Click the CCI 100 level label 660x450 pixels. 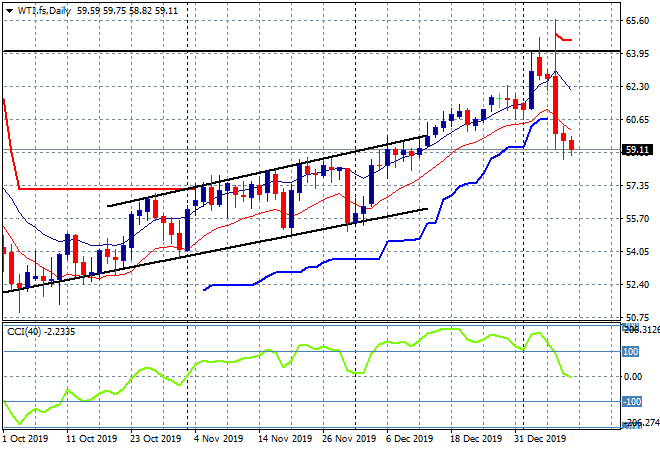(631, 351)
